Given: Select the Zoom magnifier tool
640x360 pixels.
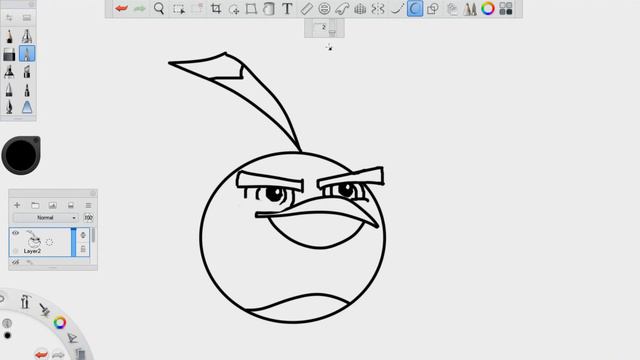Looking at the screenshot, I should [159, 9].
